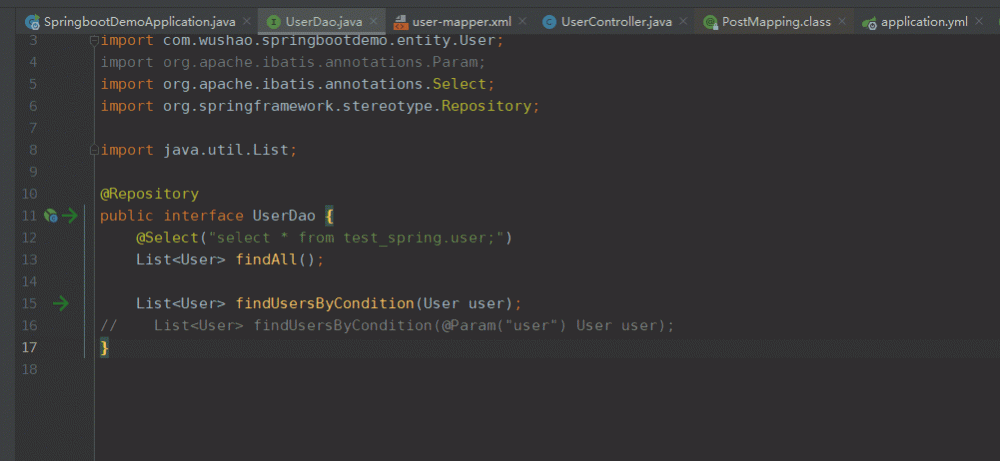Viewport: 1000px width, 461px height.
Task: Switch to the application.yml tab
Action: [x=924, y=22]
